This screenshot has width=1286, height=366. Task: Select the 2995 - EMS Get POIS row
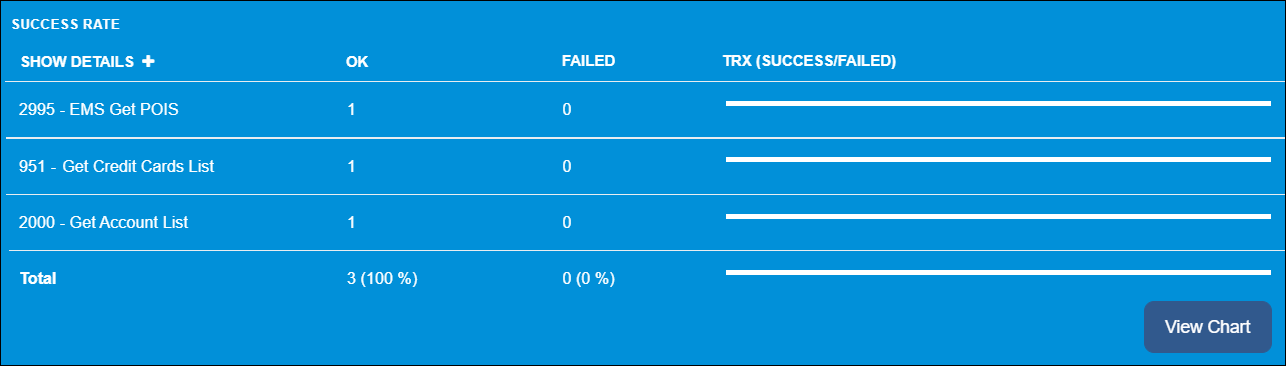click(643, 110)
